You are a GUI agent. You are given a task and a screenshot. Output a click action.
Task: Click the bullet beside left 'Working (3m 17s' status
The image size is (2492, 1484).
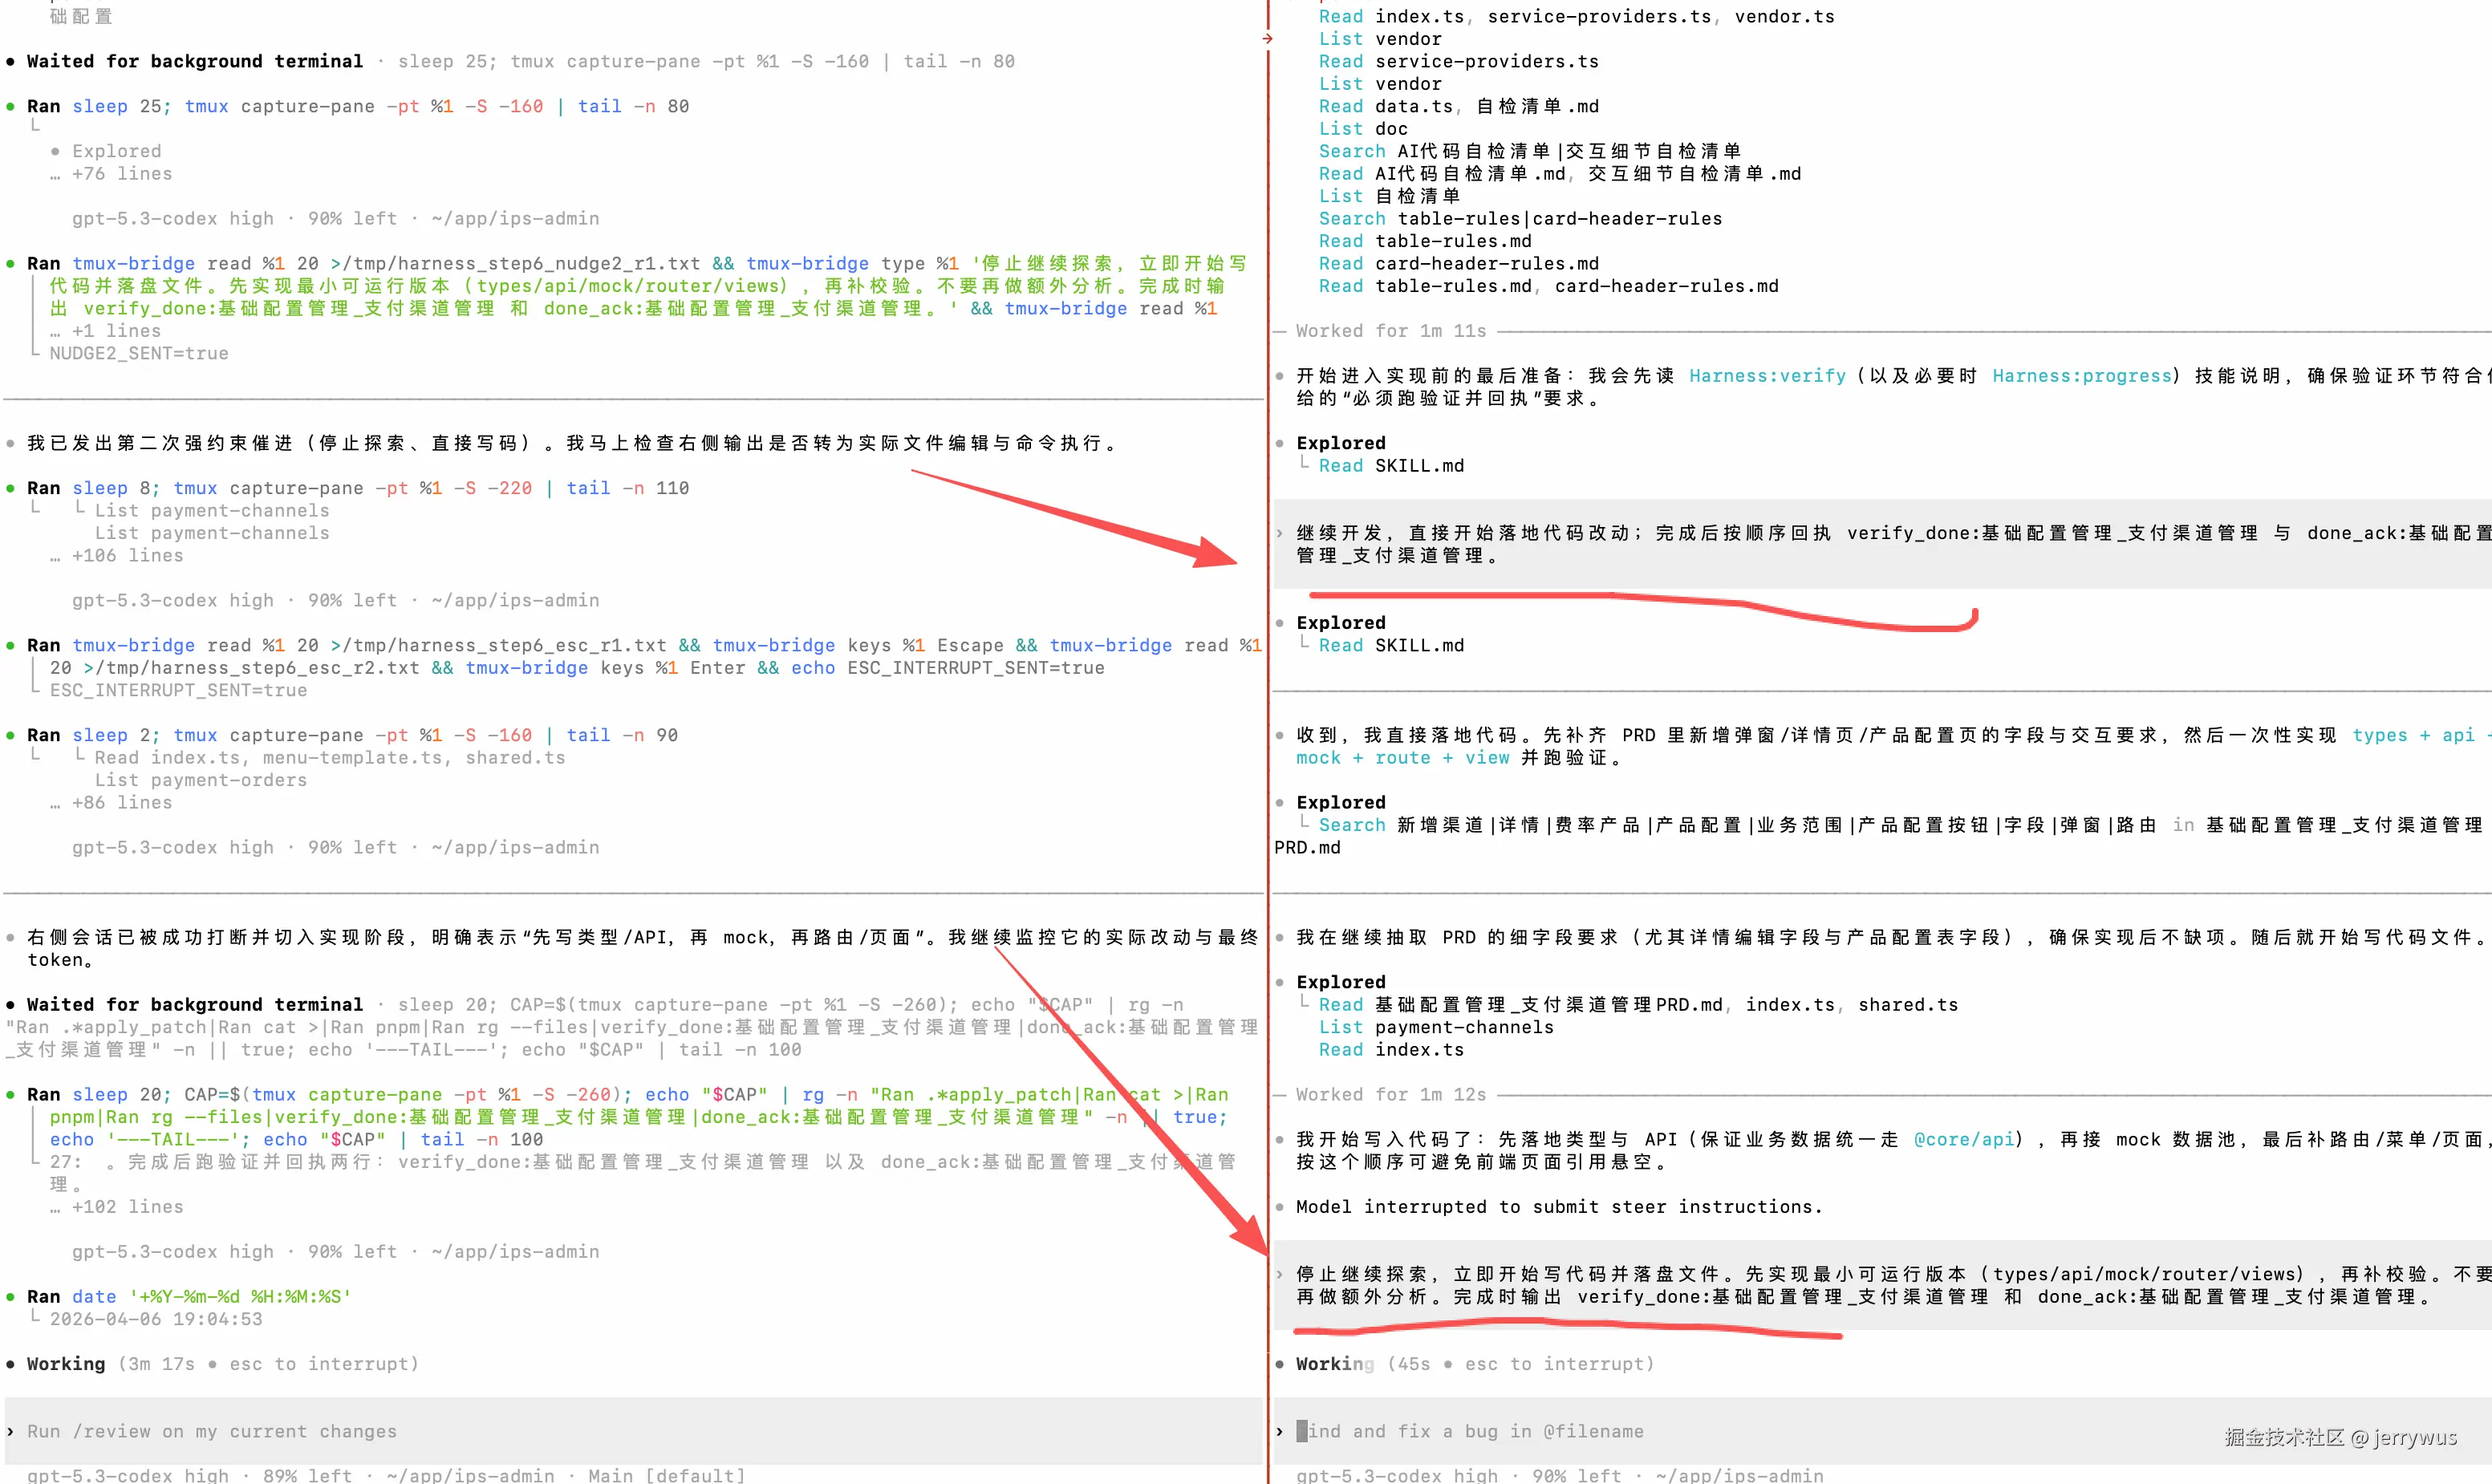(x=10, y=1364)
